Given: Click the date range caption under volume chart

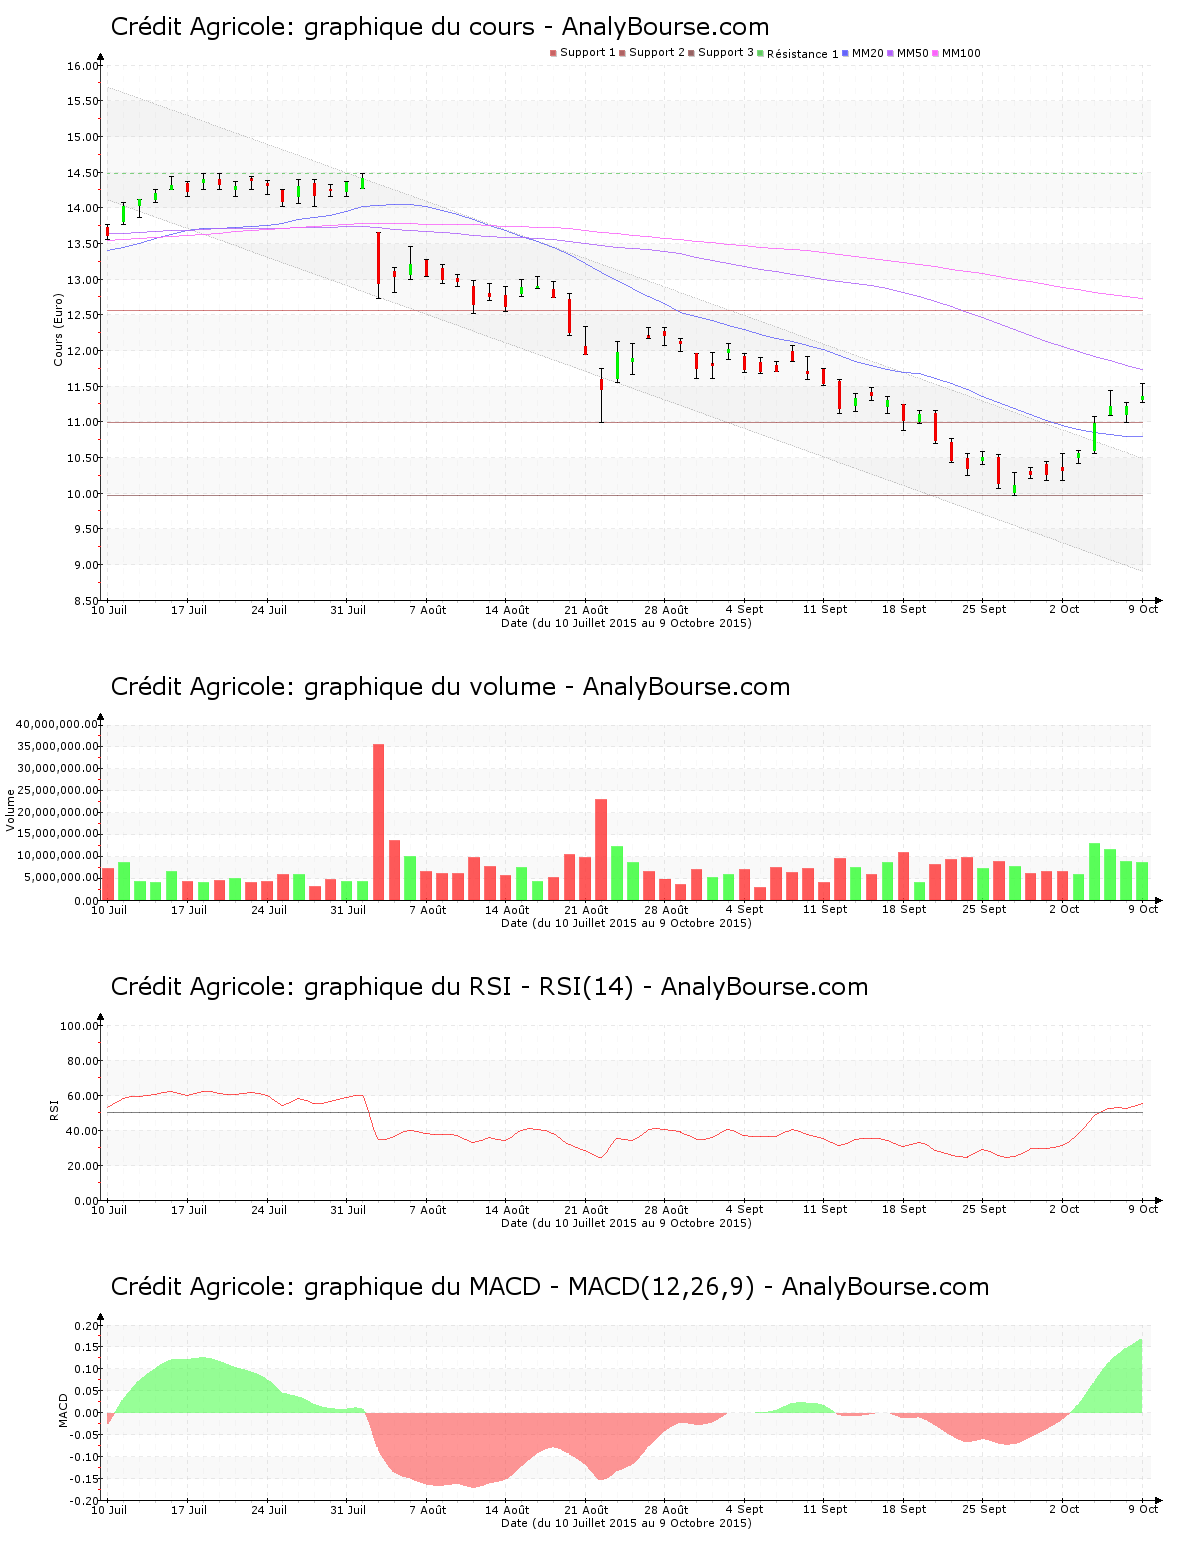Looking at the screenshot, I should click(x=626, y=923).
